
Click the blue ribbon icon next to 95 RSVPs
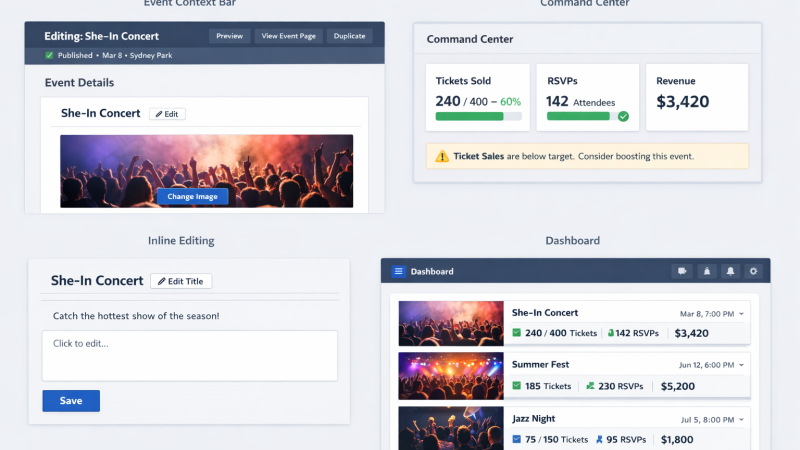(x=597, y=438)
